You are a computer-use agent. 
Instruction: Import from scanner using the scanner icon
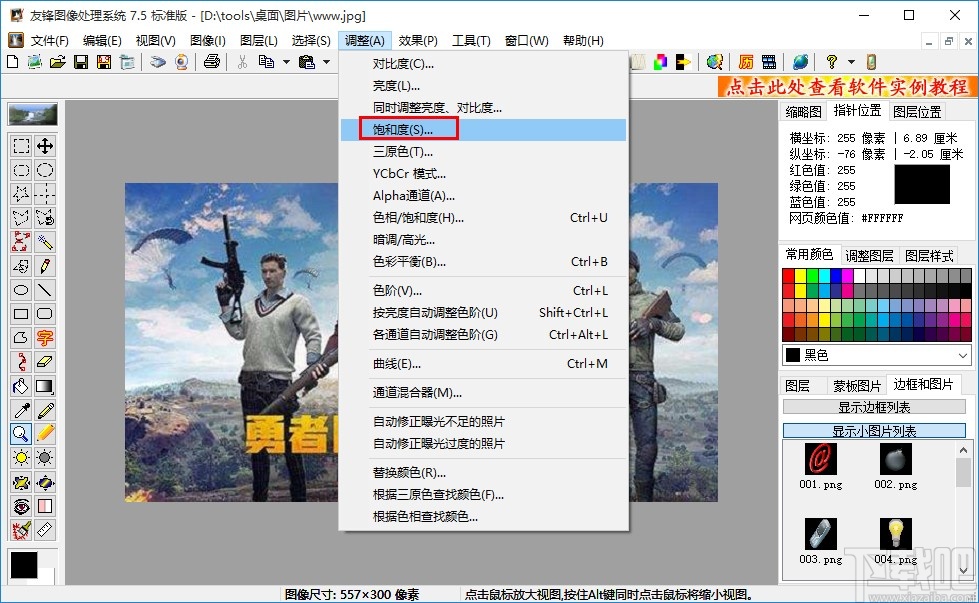pos(158,62)
